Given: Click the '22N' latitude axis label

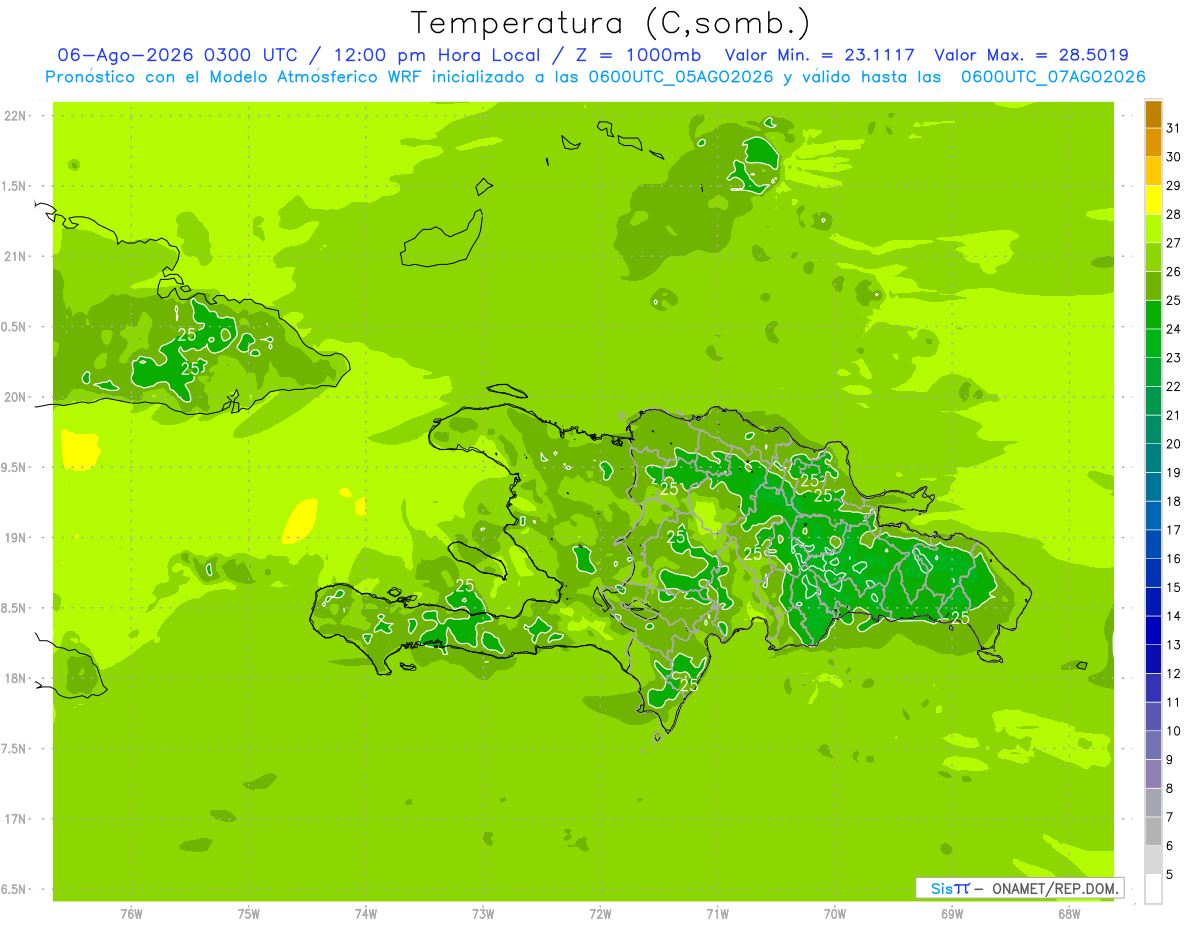Looking at the screenshot, I should coord(15,116).
